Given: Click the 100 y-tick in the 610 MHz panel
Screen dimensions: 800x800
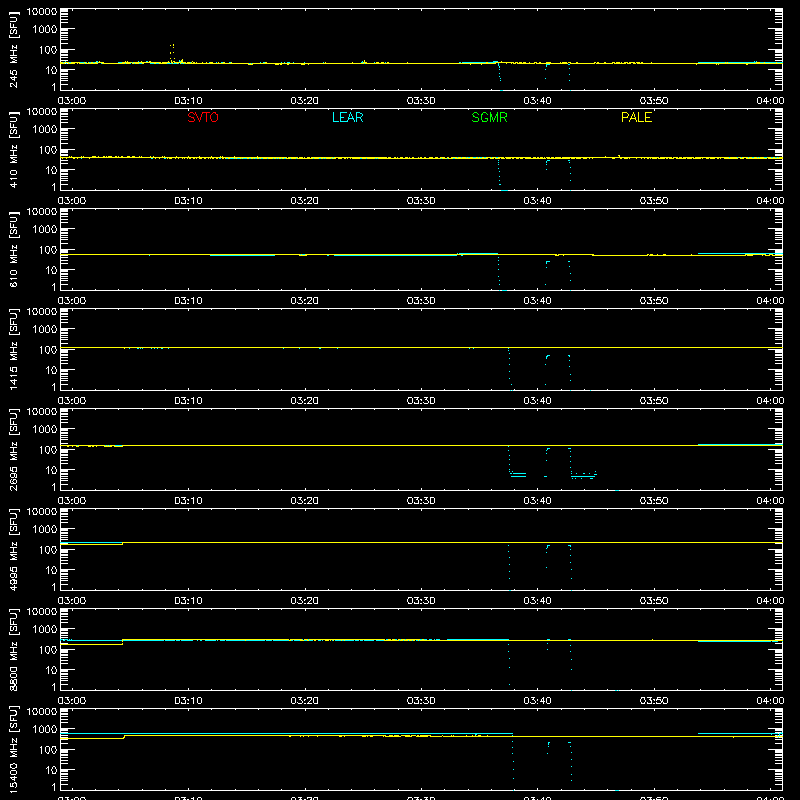Looking at the screenshot, I should pyautogui.click(x=48, y=250).
